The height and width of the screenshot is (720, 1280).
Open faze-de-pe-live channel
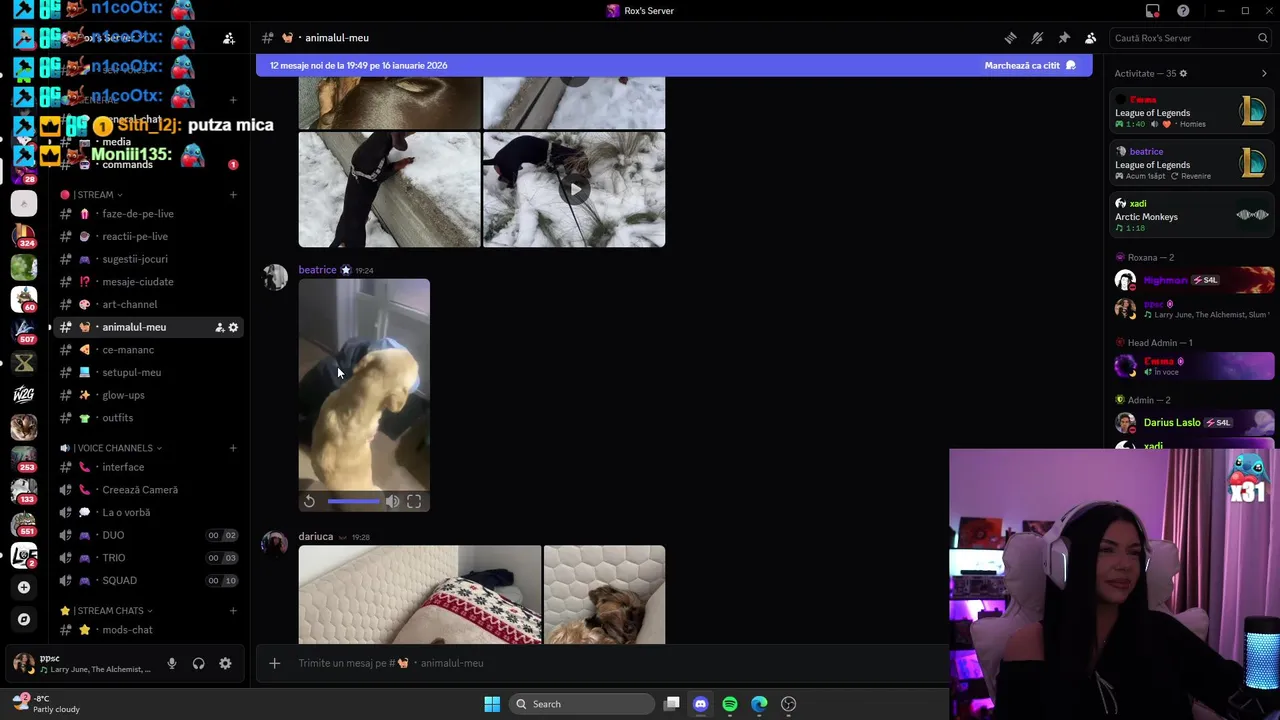coord(148,214)
